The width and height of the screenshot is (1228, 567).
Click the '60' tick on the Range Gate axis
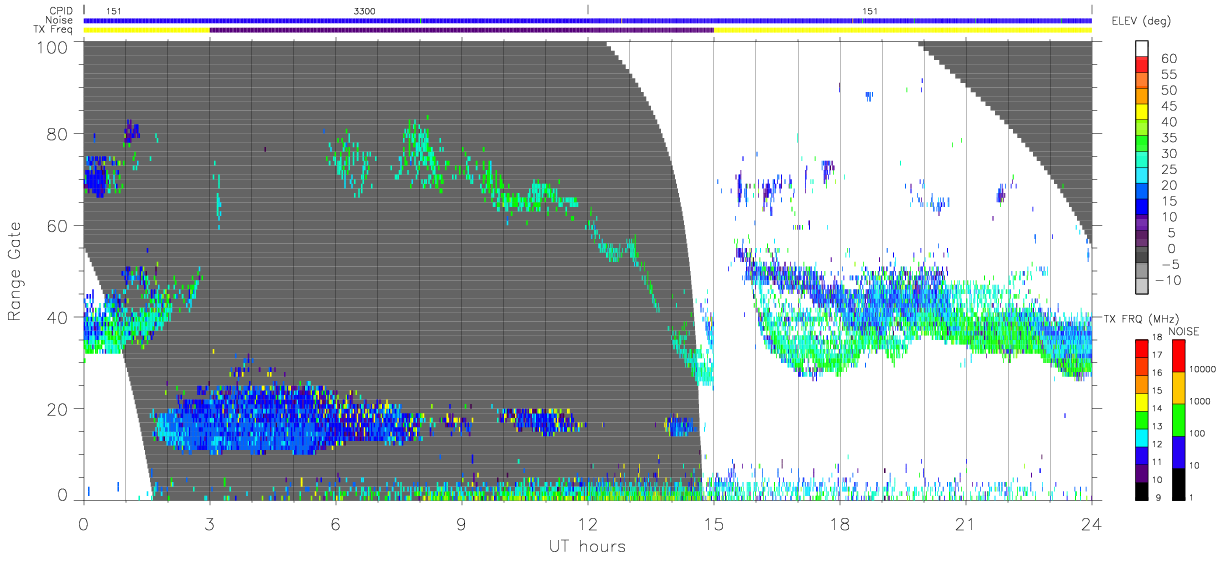(x=57, y=226)
